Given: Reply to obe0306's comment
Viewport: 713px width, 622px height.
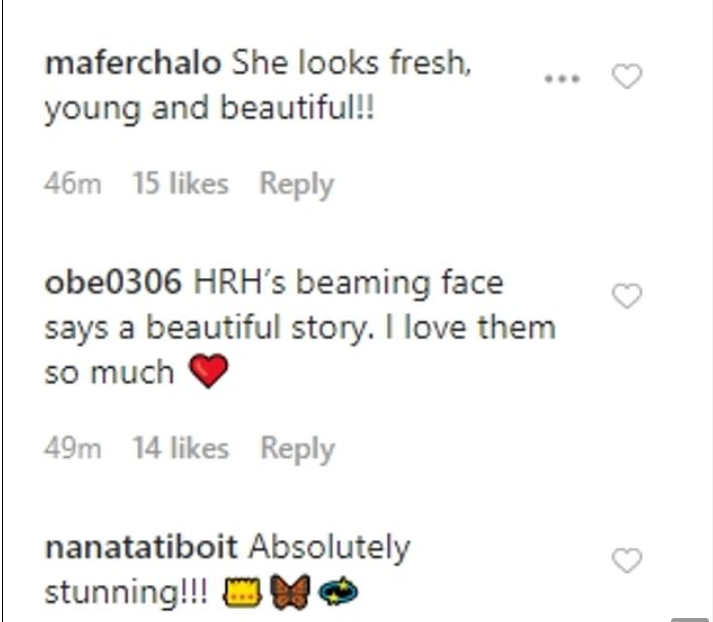Looking at the screenshot, I should (297, 449).
